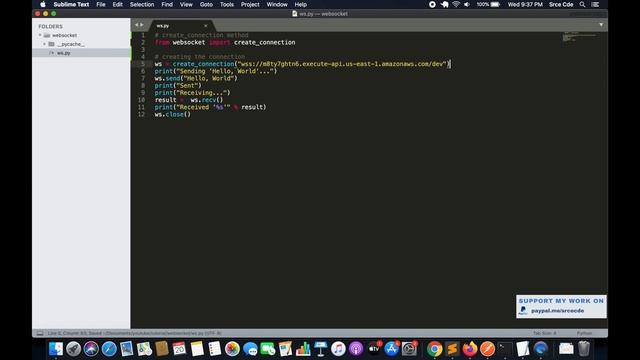Open Firefox in the dock
This screenshot has width=640, height=360.
470,349
